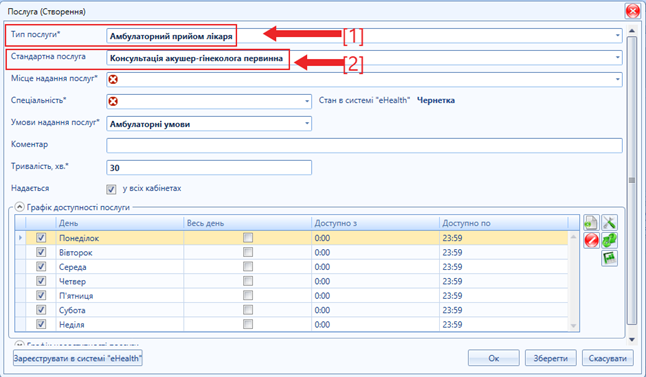The height and width of the screenshot is (377, 646).
Task: Click the 'День' column header
Action: (x=119, y=223)
